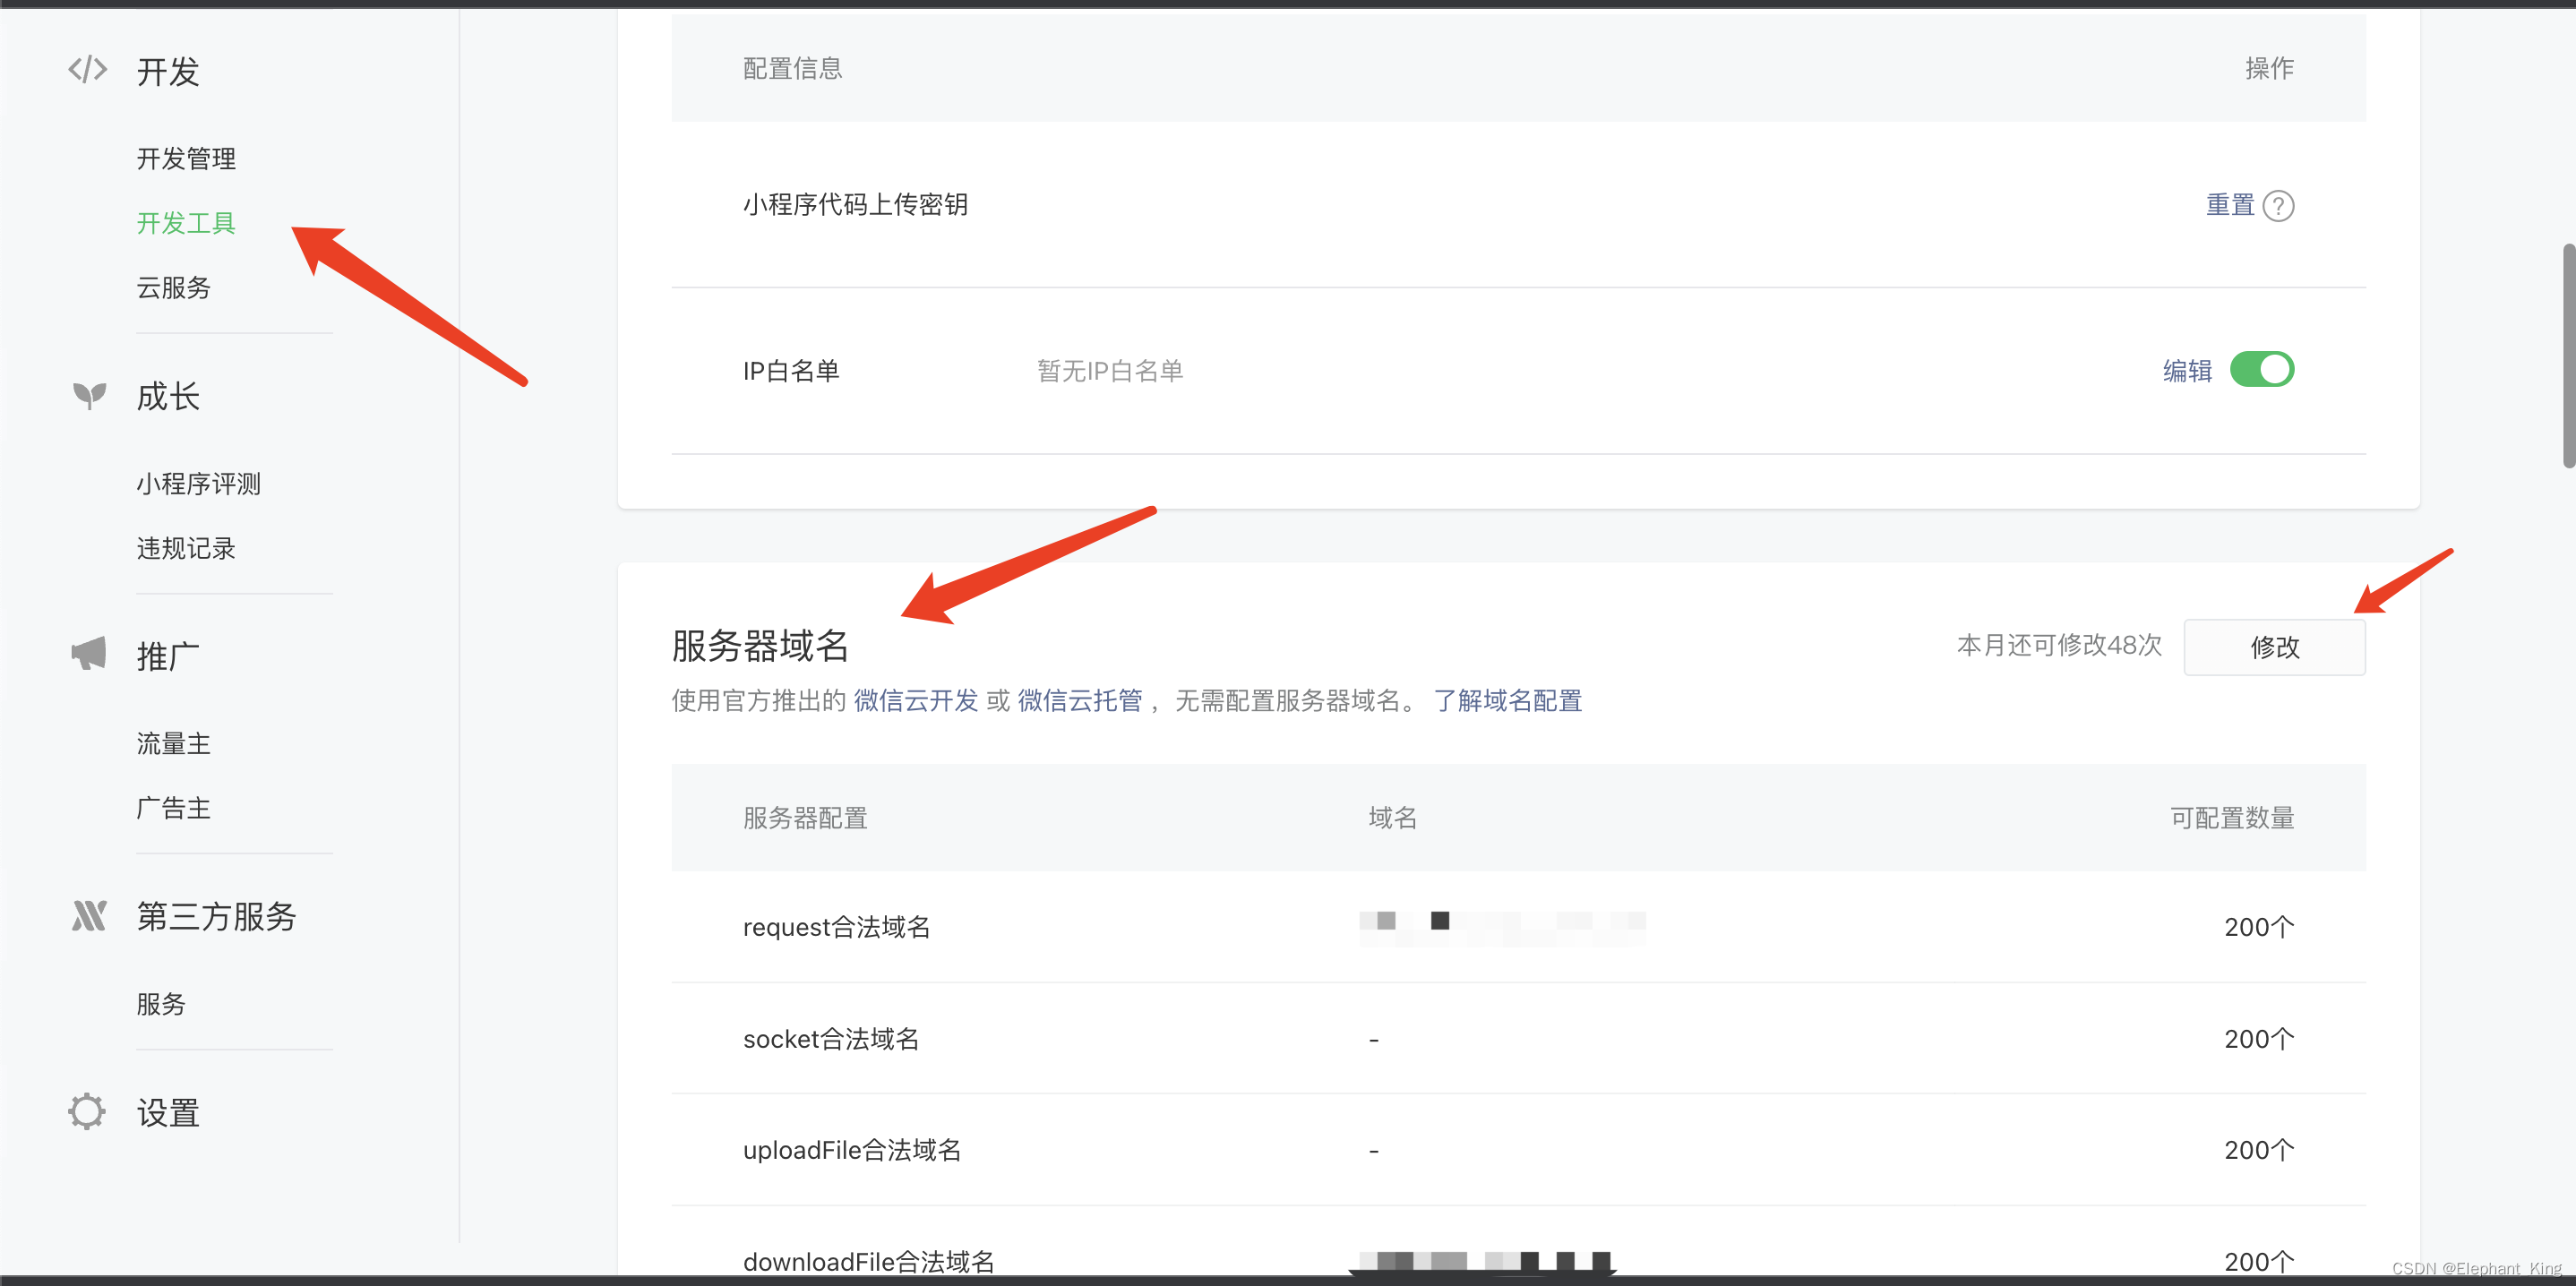Open 流量主 under 推广

pos(174,744)
